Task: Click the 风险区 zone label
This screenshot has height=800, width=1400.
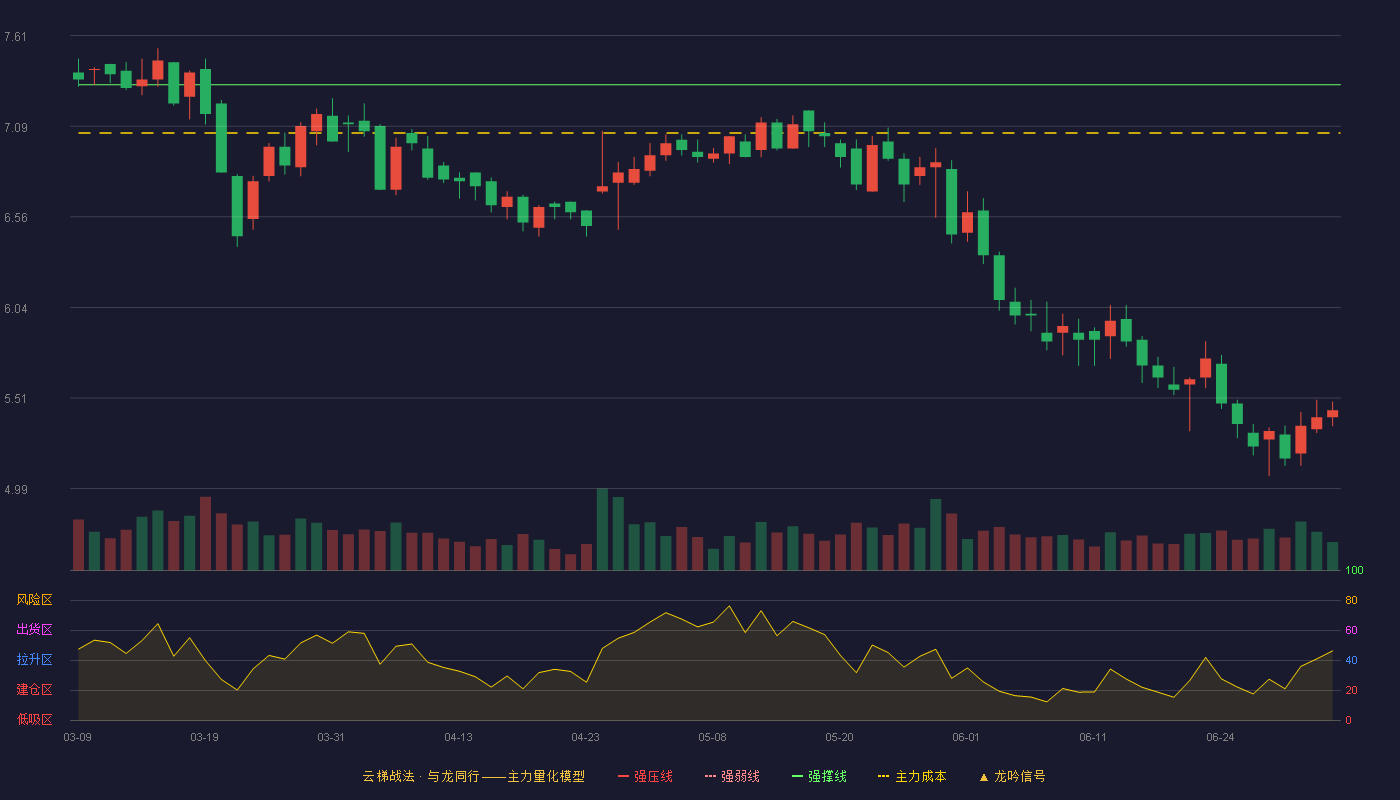Action: 34,600
